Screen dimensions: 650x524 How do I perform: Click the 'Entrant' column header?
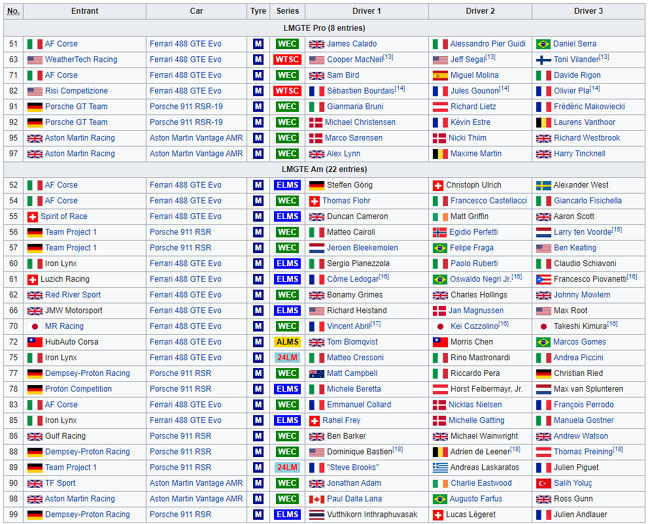[85, 11]
